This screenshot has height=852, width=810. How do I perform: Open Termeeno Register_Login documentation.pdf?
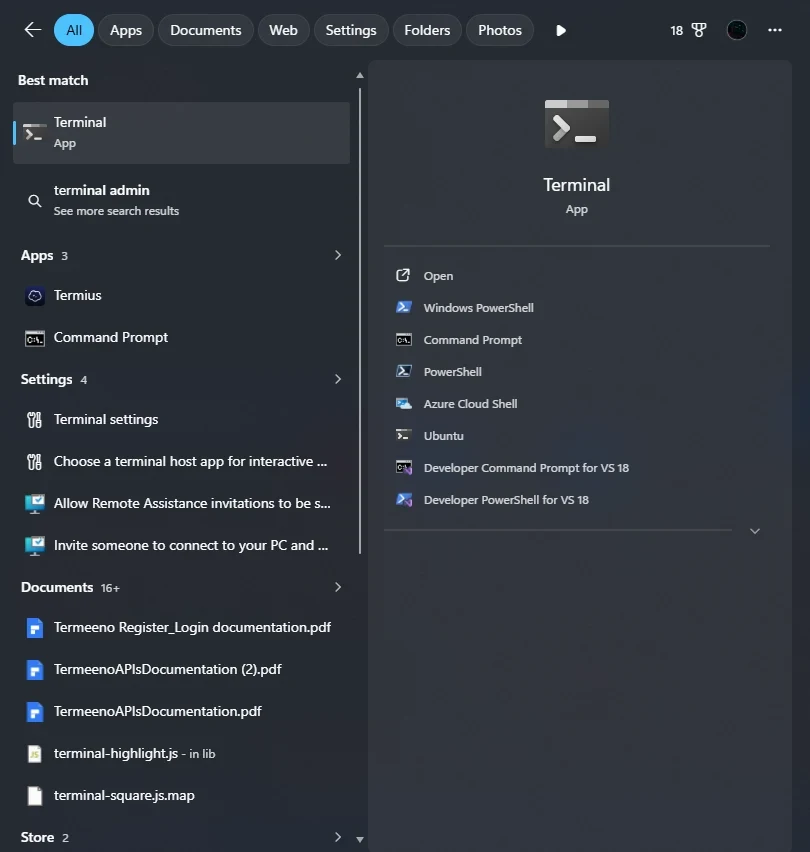click(x=181, y=628)
